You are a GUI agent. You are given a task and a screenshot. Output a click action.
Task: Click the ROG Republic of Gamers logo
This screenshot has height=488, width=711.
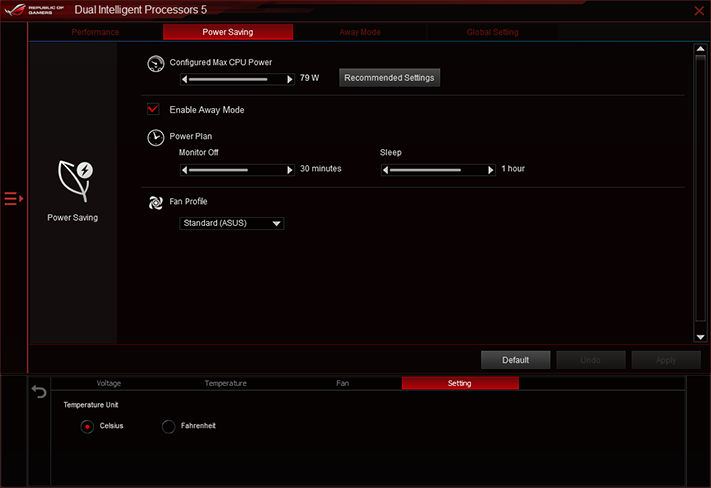pyautogui.click(x=34, y=10)
